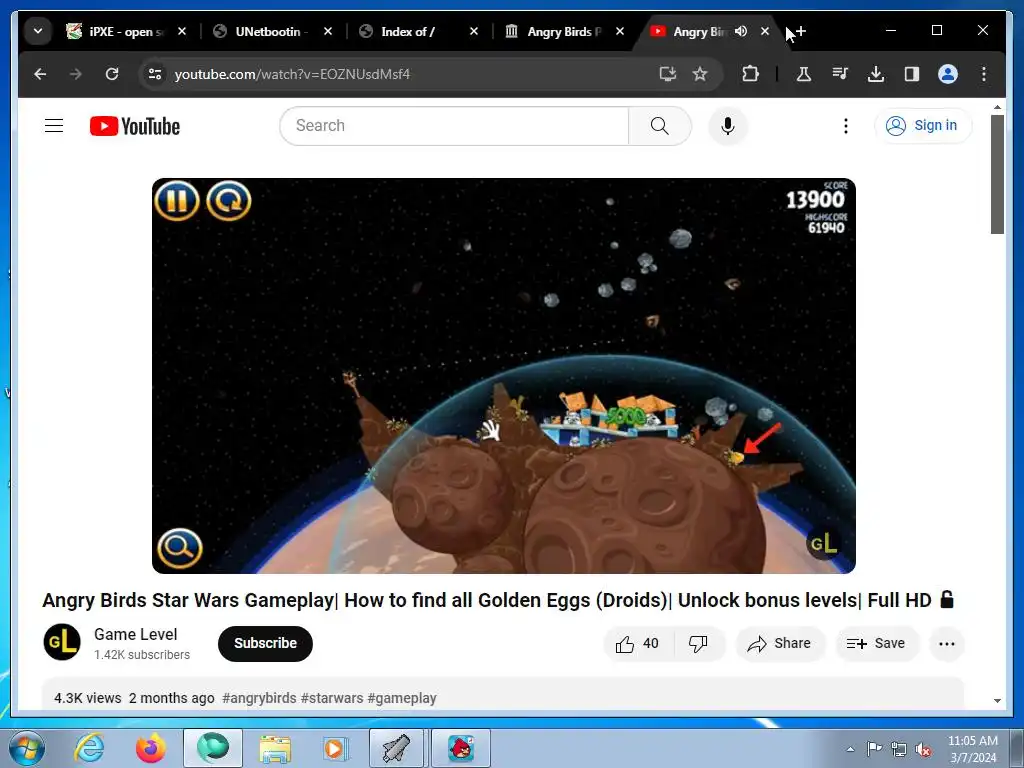Open the Windows Start menu

(x=26, y=748)
